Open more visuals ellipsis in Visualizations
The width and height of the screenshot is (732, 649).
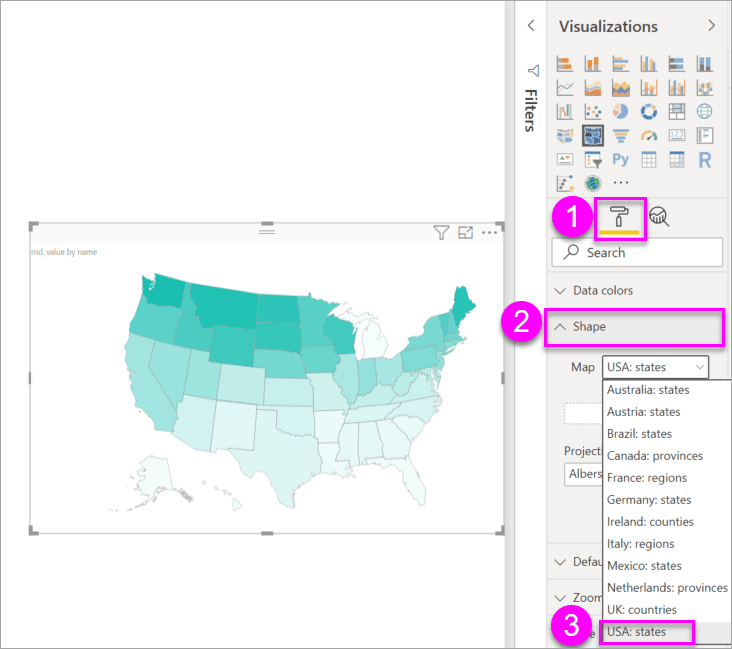[621, 183]
